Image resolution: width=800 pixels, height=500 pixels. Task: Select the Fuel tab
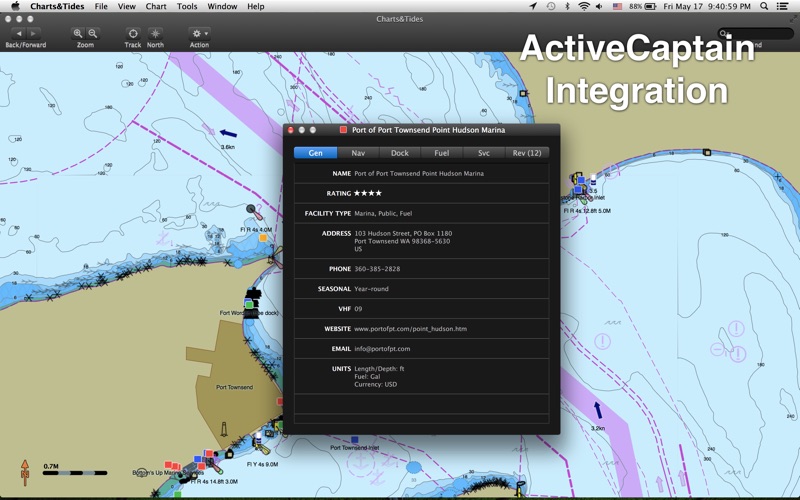[x=442, y=153]
